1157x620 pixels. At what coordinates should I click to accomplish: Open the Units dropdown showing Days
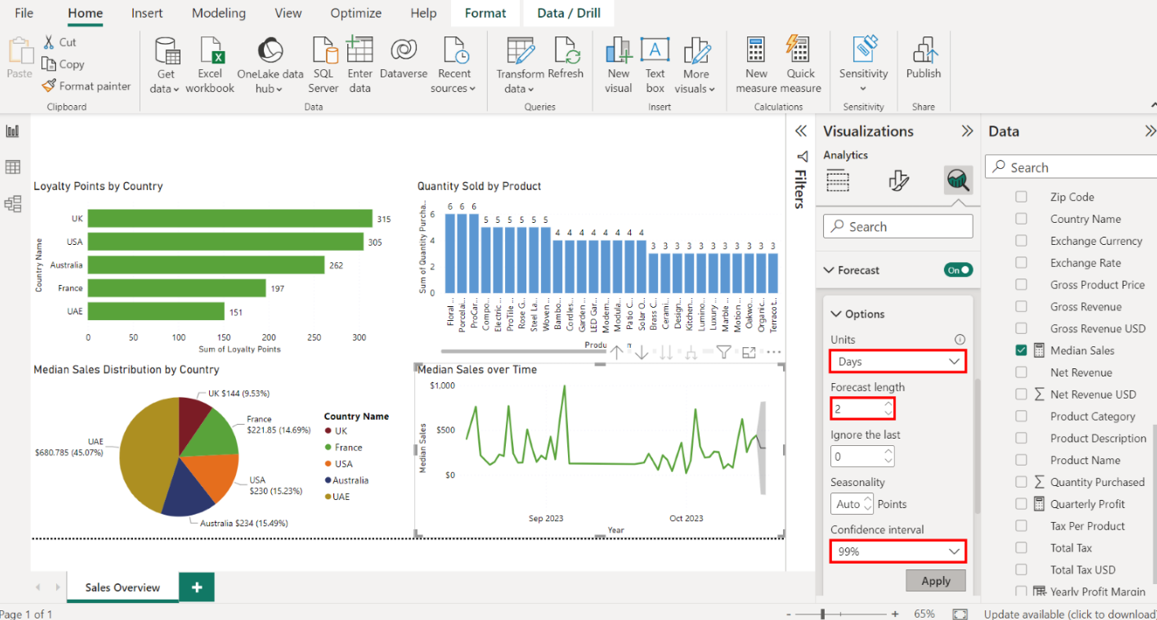(897, 361)
